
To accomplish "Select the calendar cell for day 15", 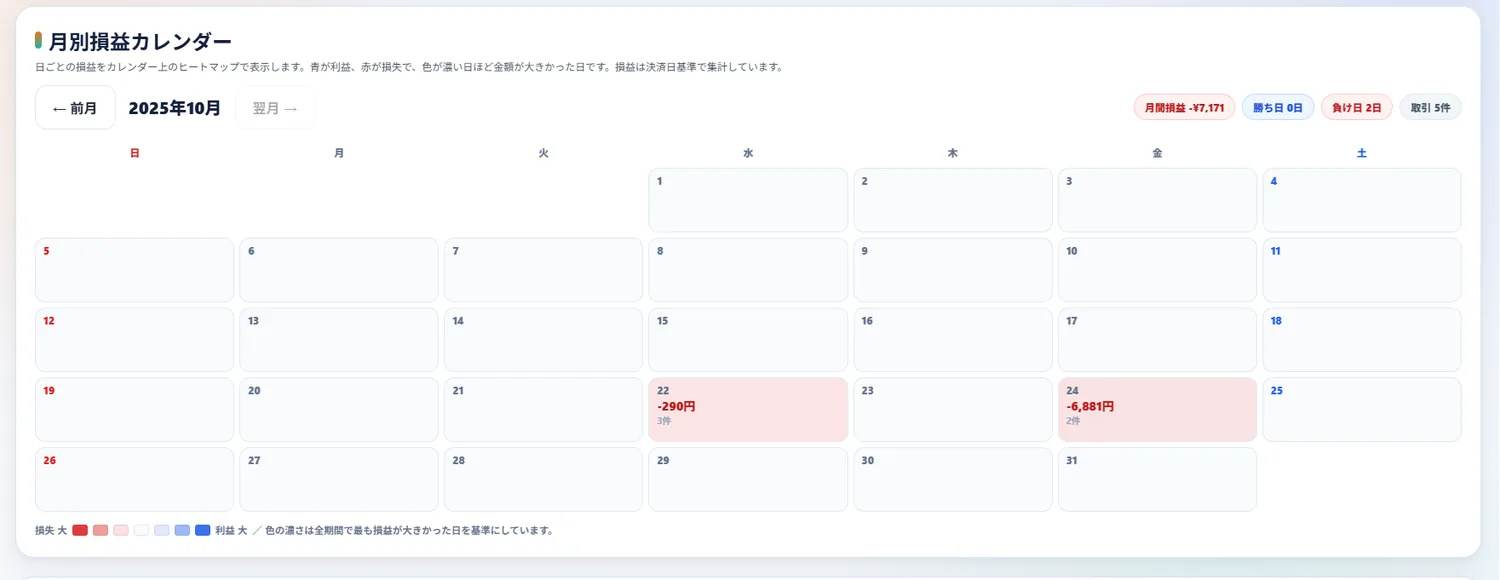I will (748, 340).
